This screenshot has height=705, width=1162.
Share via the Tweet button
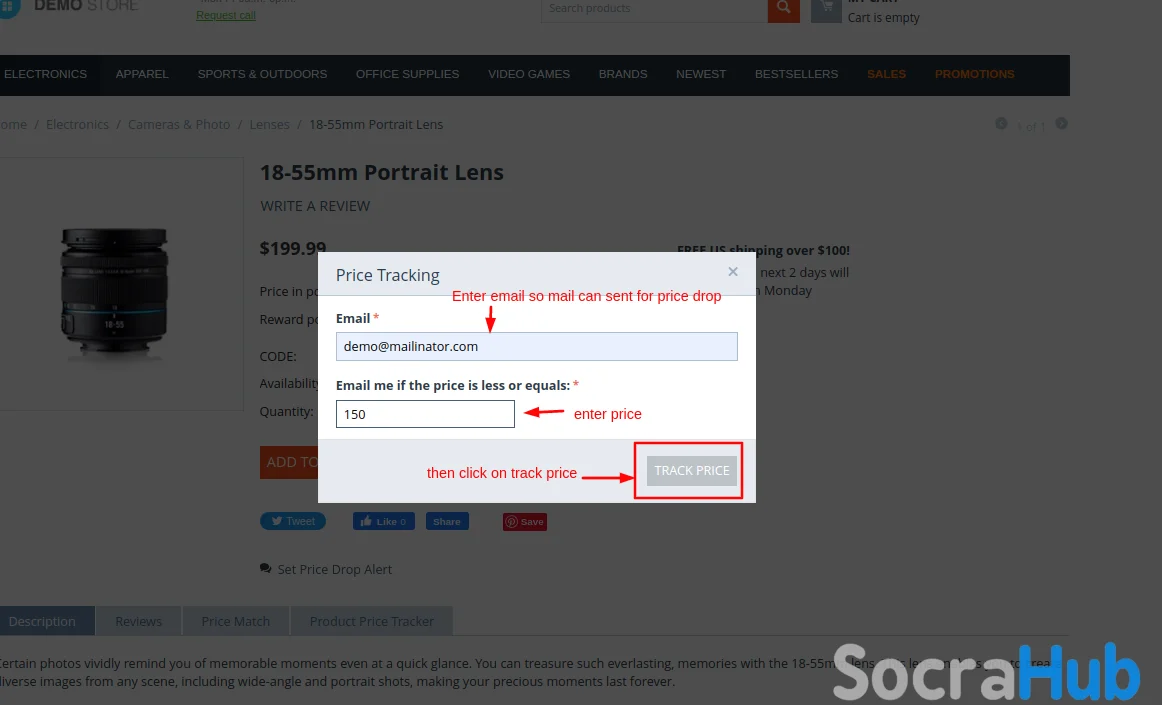click(293, 521)
